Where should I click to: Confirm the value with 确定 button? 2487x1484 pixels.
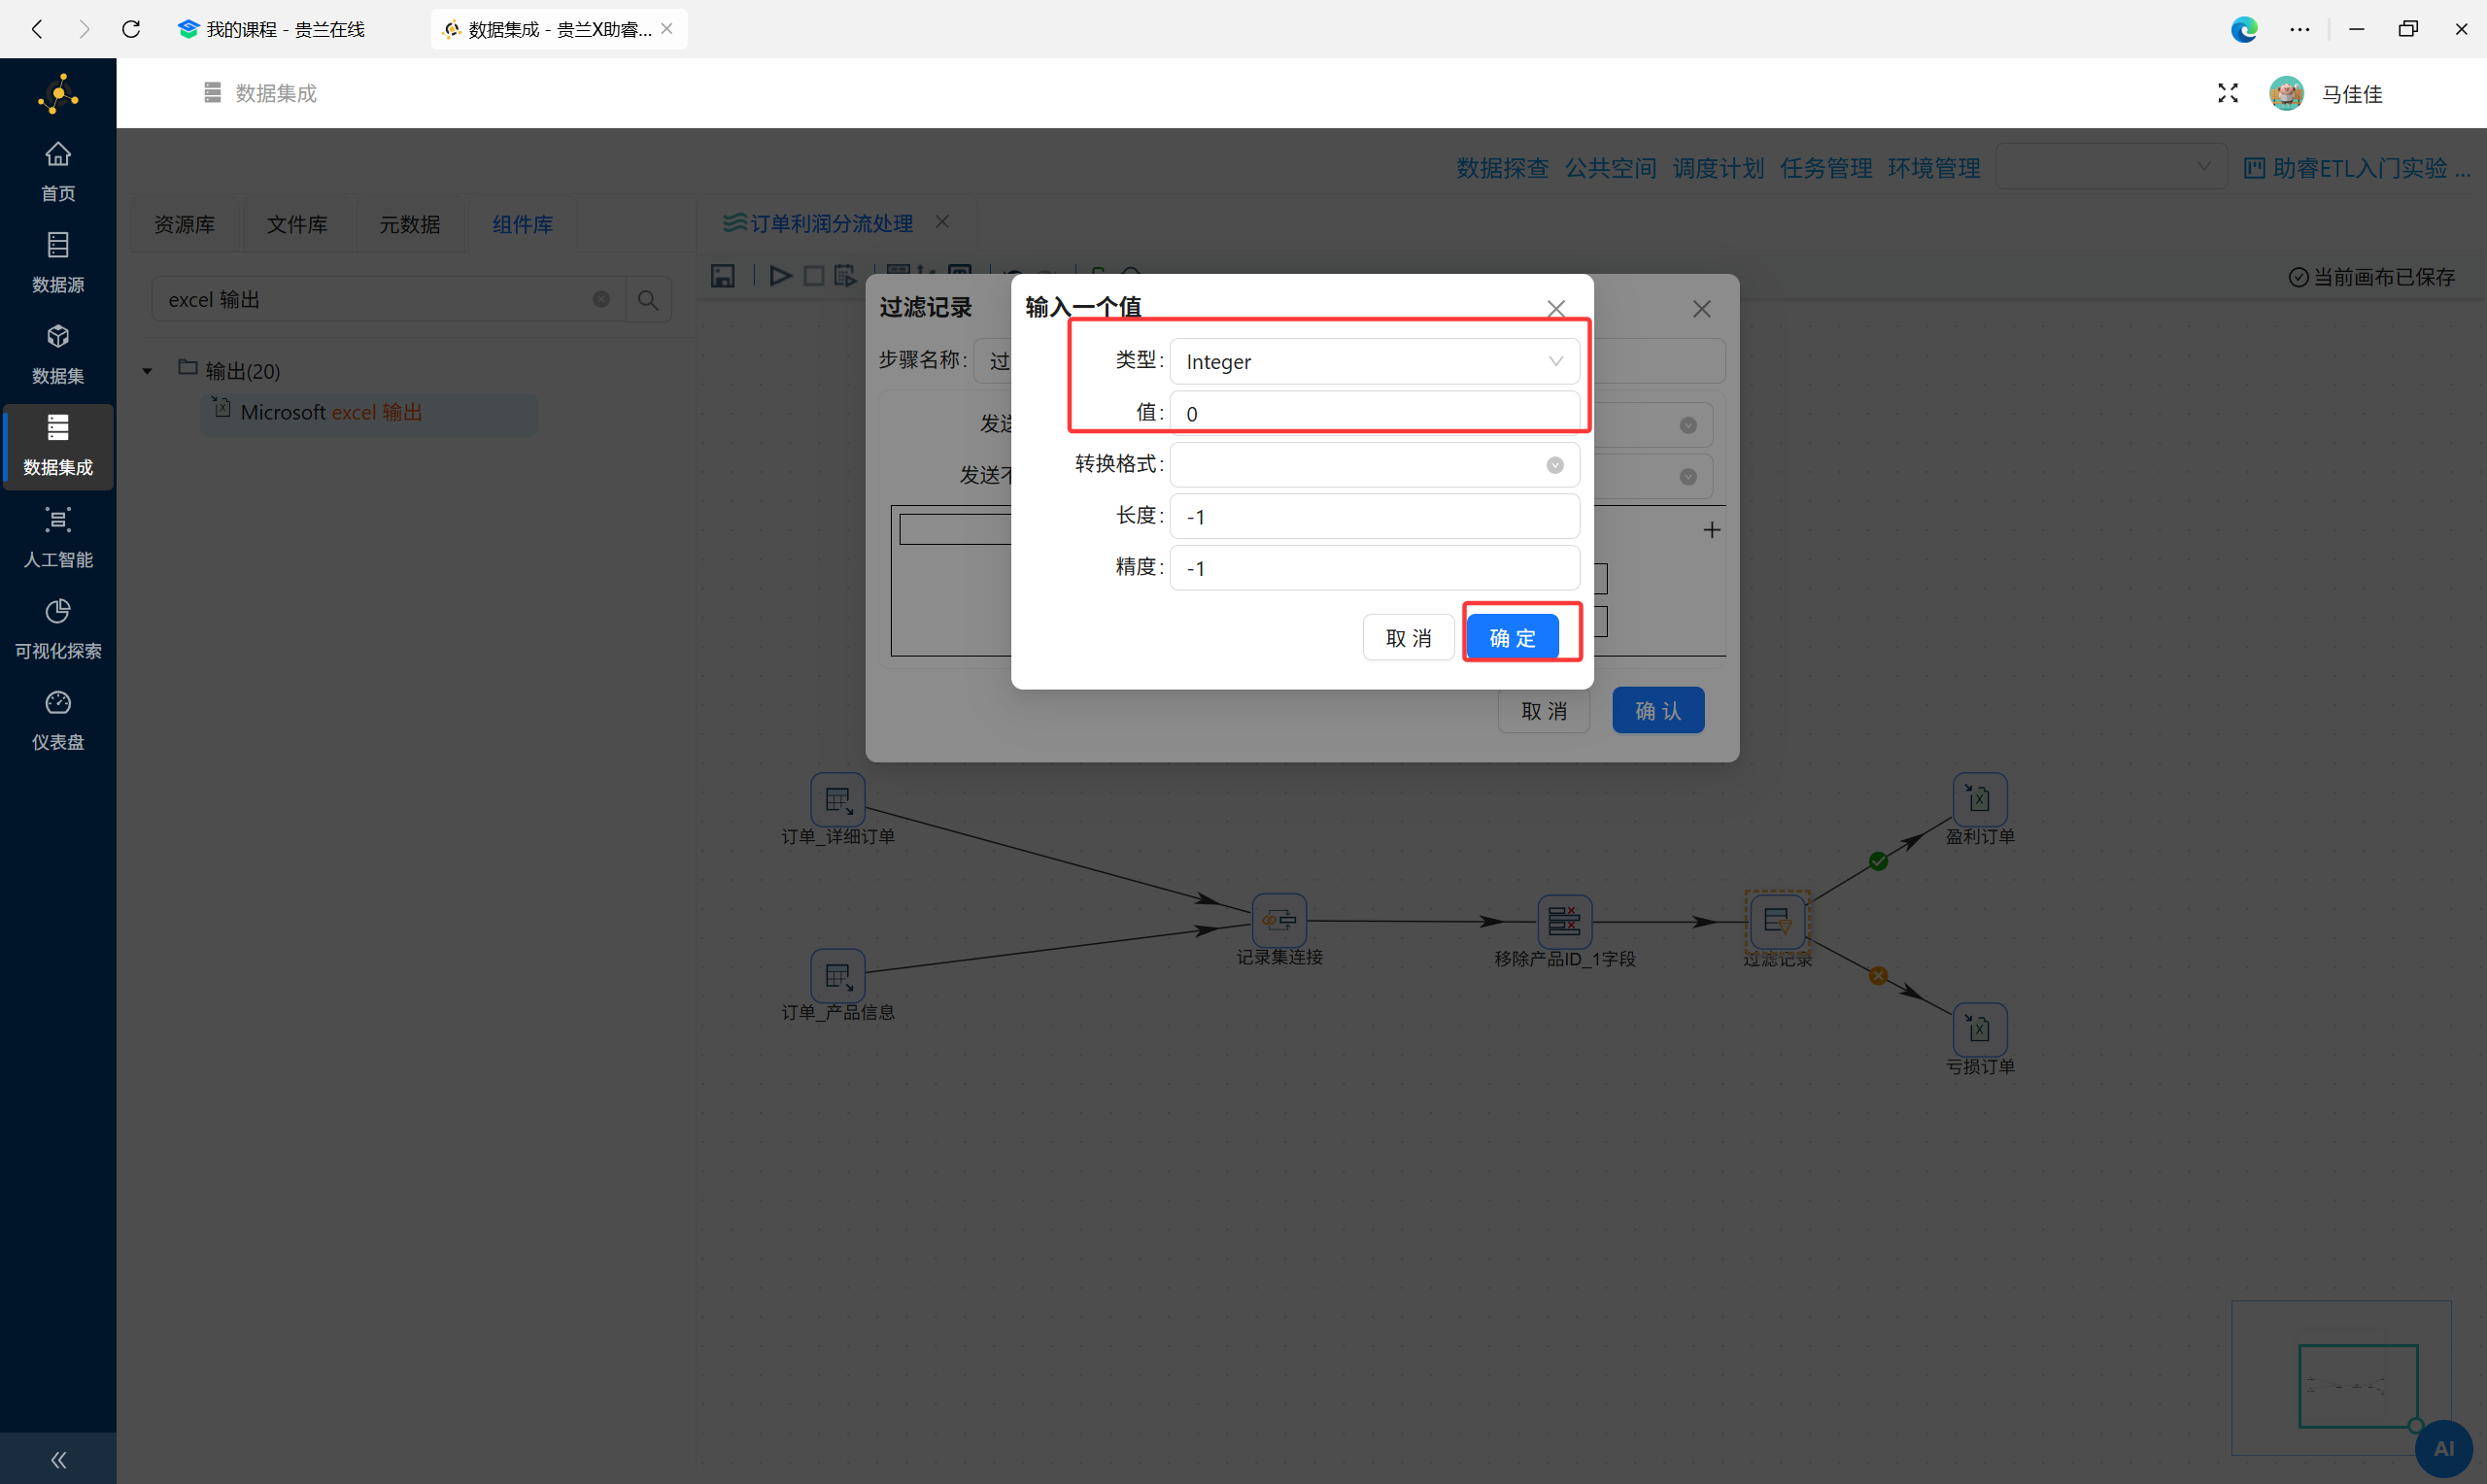click(1512, 637)
